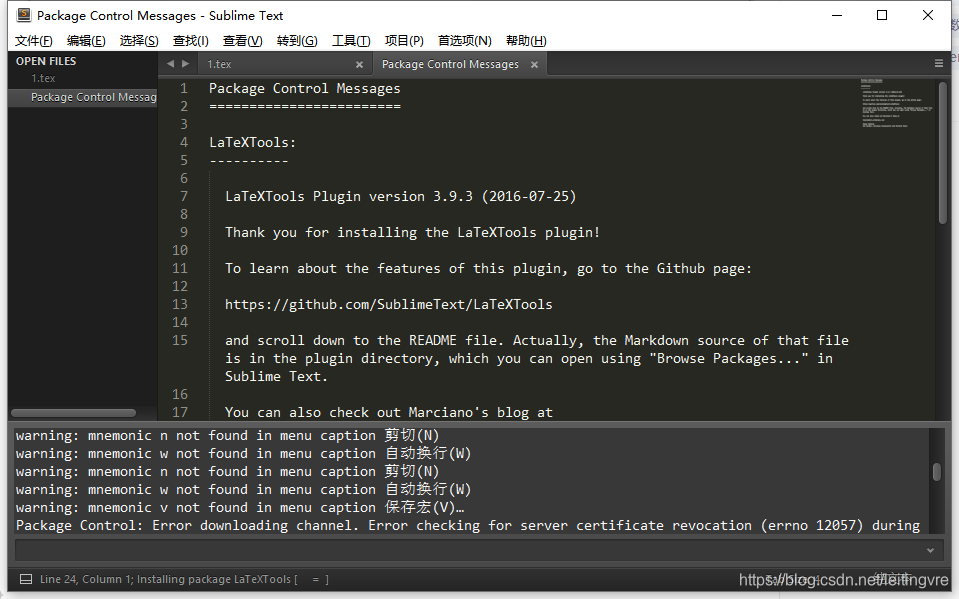The image size is (959, 599).
Task: Click the 'Package Control: Error downloading channel' console line
Action: (x=468, y=526)
